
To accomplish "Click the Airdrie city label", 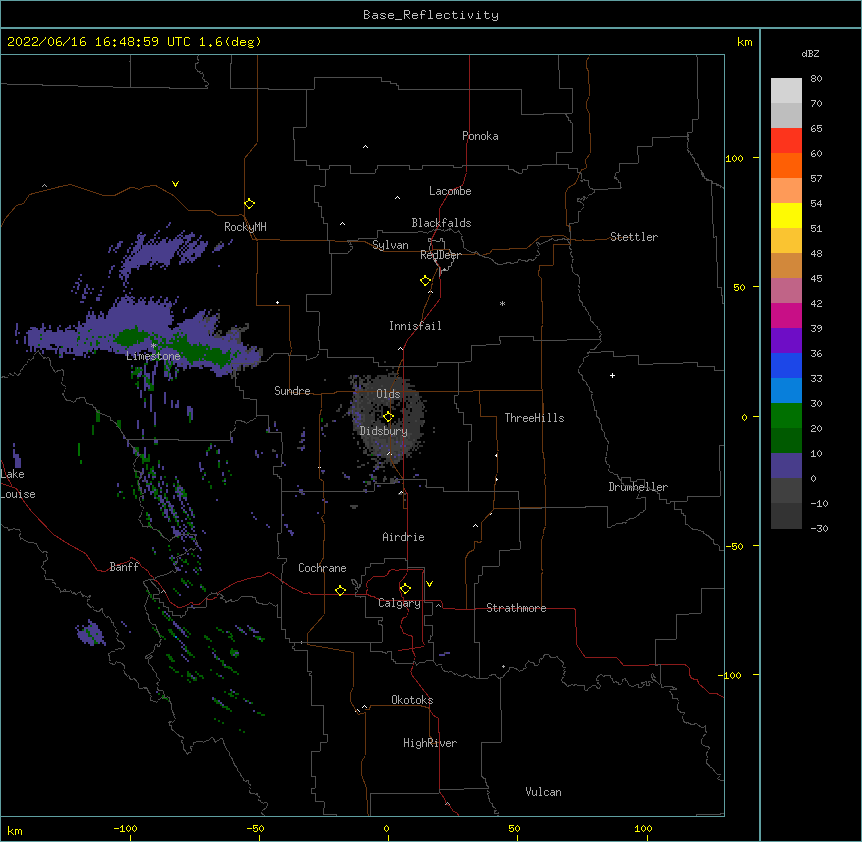I will [x=403, y=537].
